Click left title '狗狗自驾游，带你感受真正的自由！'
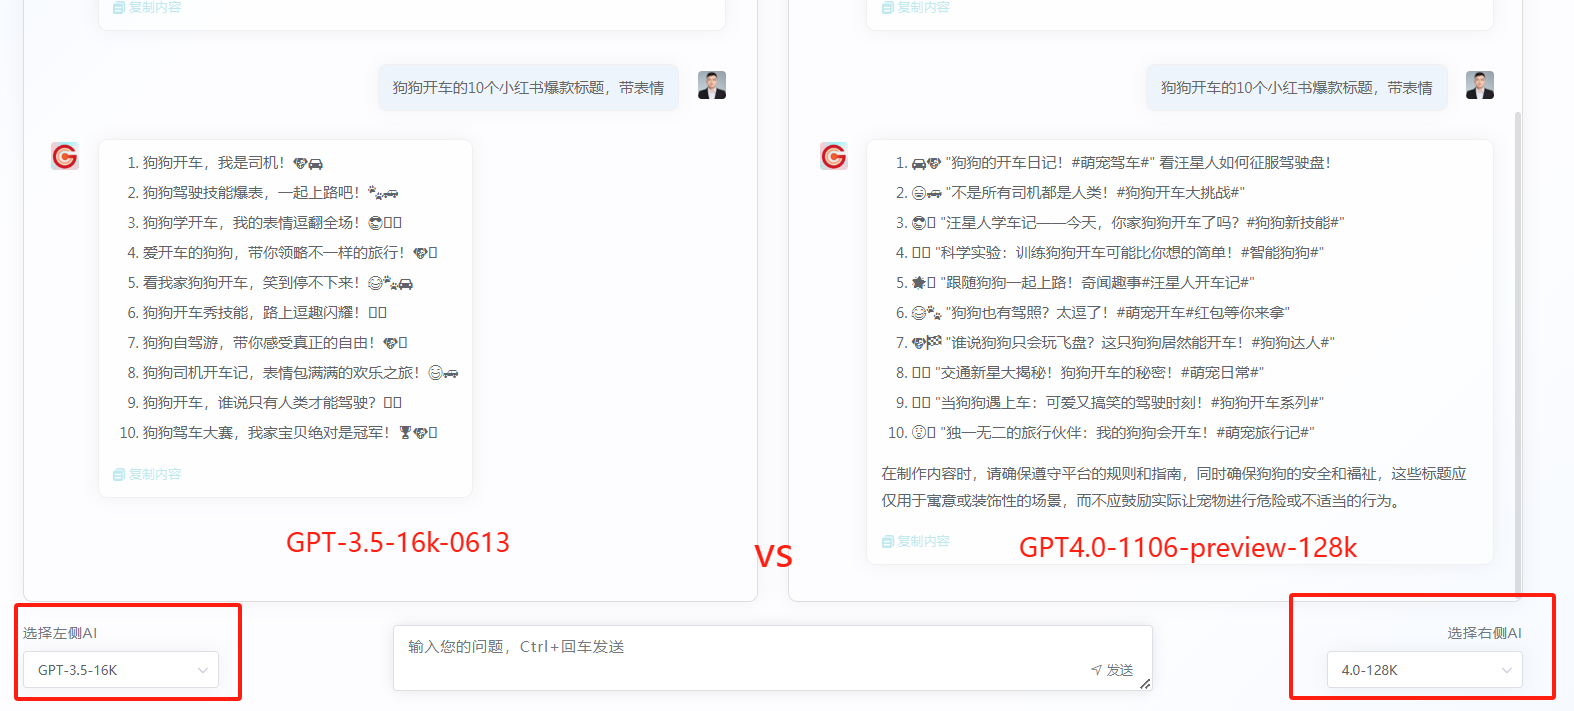Viewport: 1574px width, 711px height. point(259,343)
